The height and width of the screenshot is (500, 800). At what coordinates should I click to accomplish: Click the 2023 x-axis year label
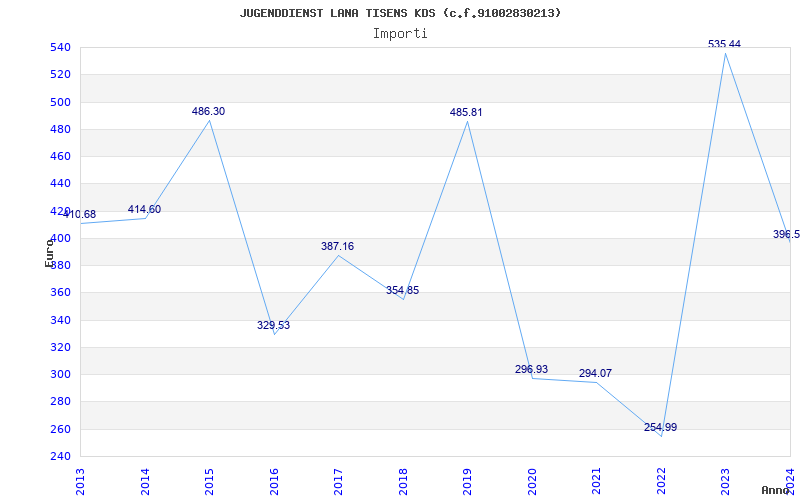point(725,482)
